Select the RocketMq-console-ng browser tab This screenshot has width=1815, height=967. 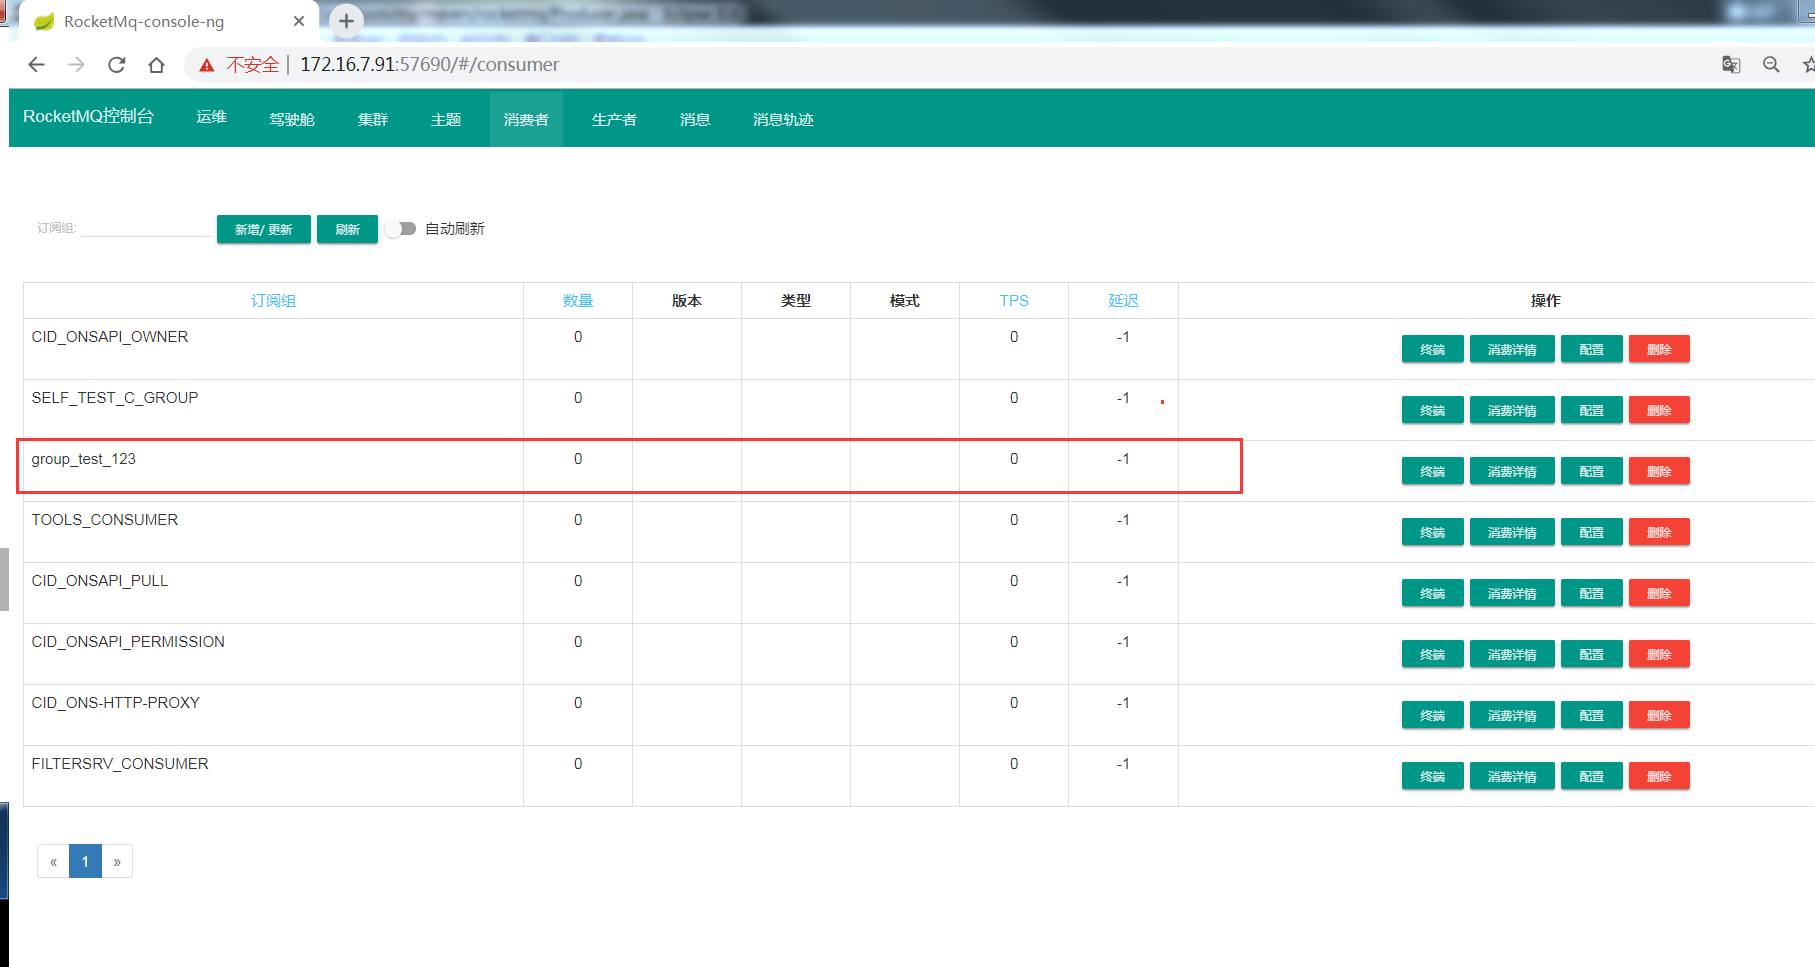(168, 21)
